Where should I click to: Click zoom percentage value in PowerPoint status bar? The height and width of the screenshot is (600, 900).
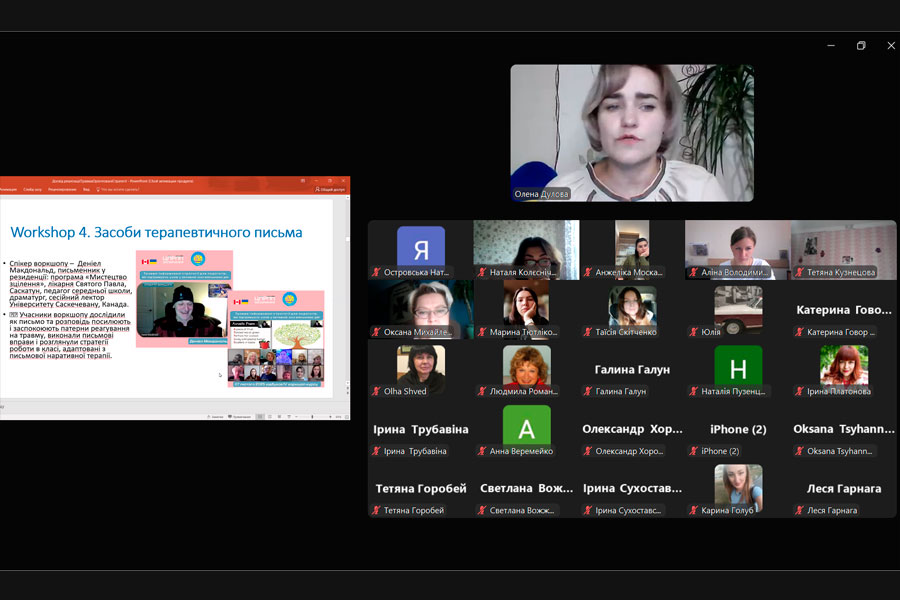click(339, 416)
